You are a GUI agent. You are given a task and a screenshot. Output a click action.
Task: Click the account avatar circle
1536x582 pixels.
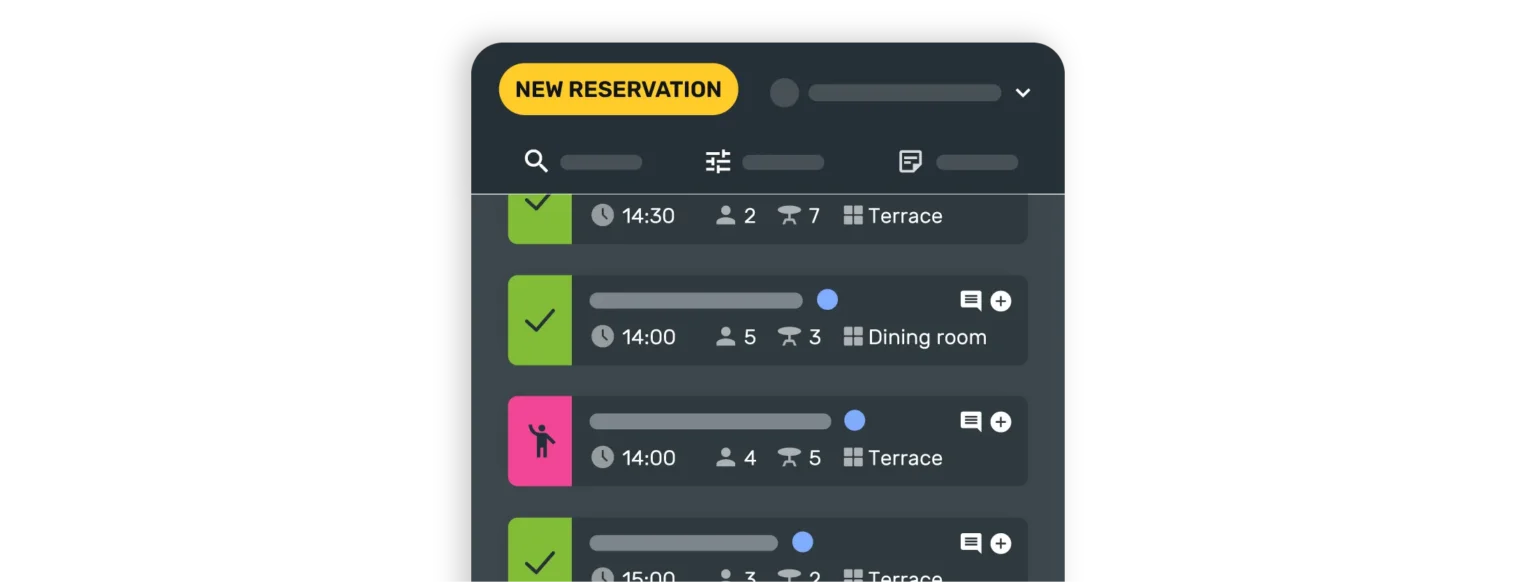(x=784, y=93)
